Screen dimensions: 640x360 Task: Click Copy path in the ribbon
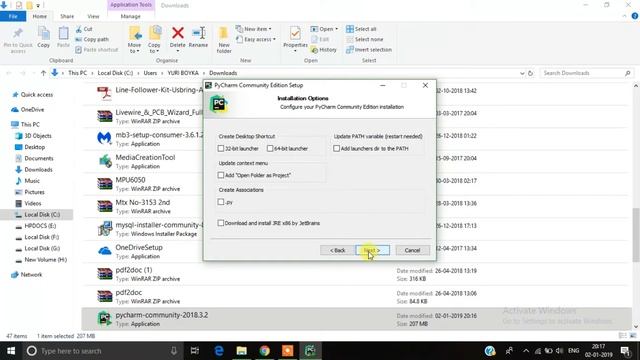pos(92,39)
